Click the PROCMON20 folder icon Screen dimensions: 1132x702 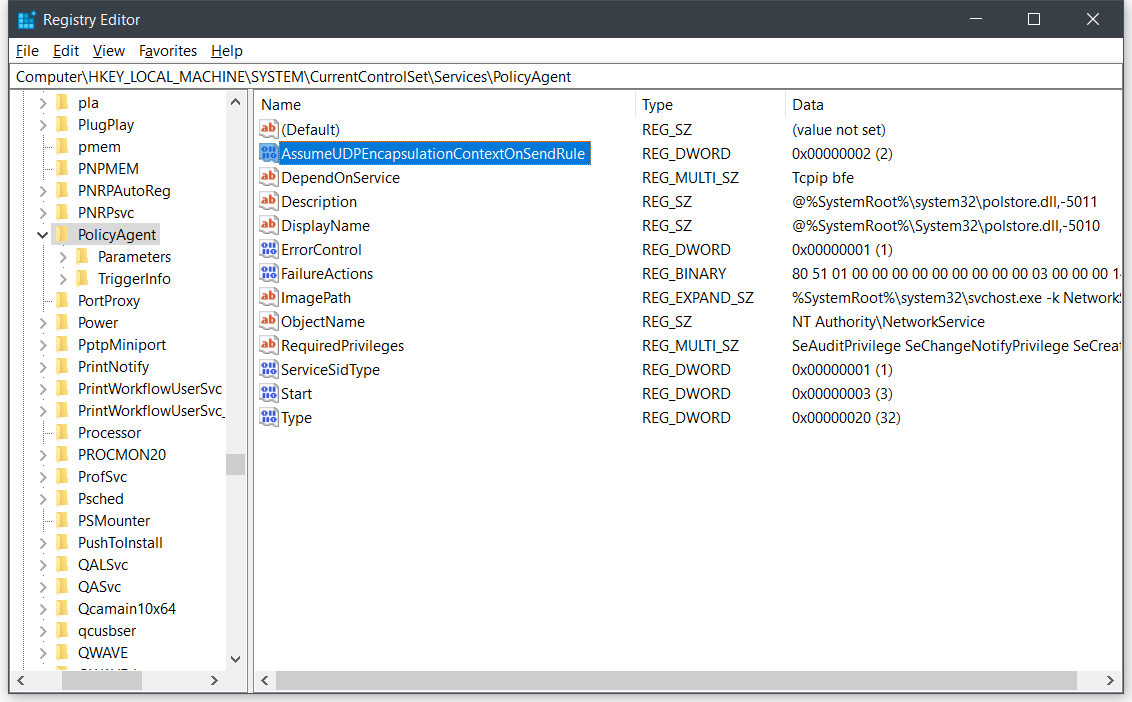(63, 454)
